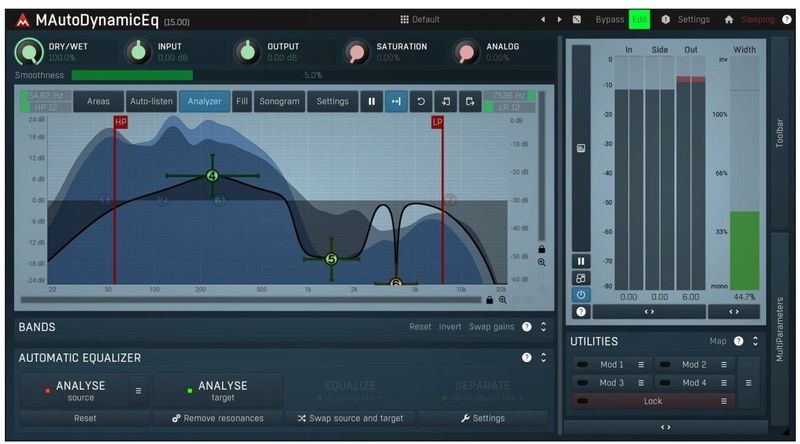Click the SATURATION knob
Viewport: 800px width, 444px height.
coord(357,52)
